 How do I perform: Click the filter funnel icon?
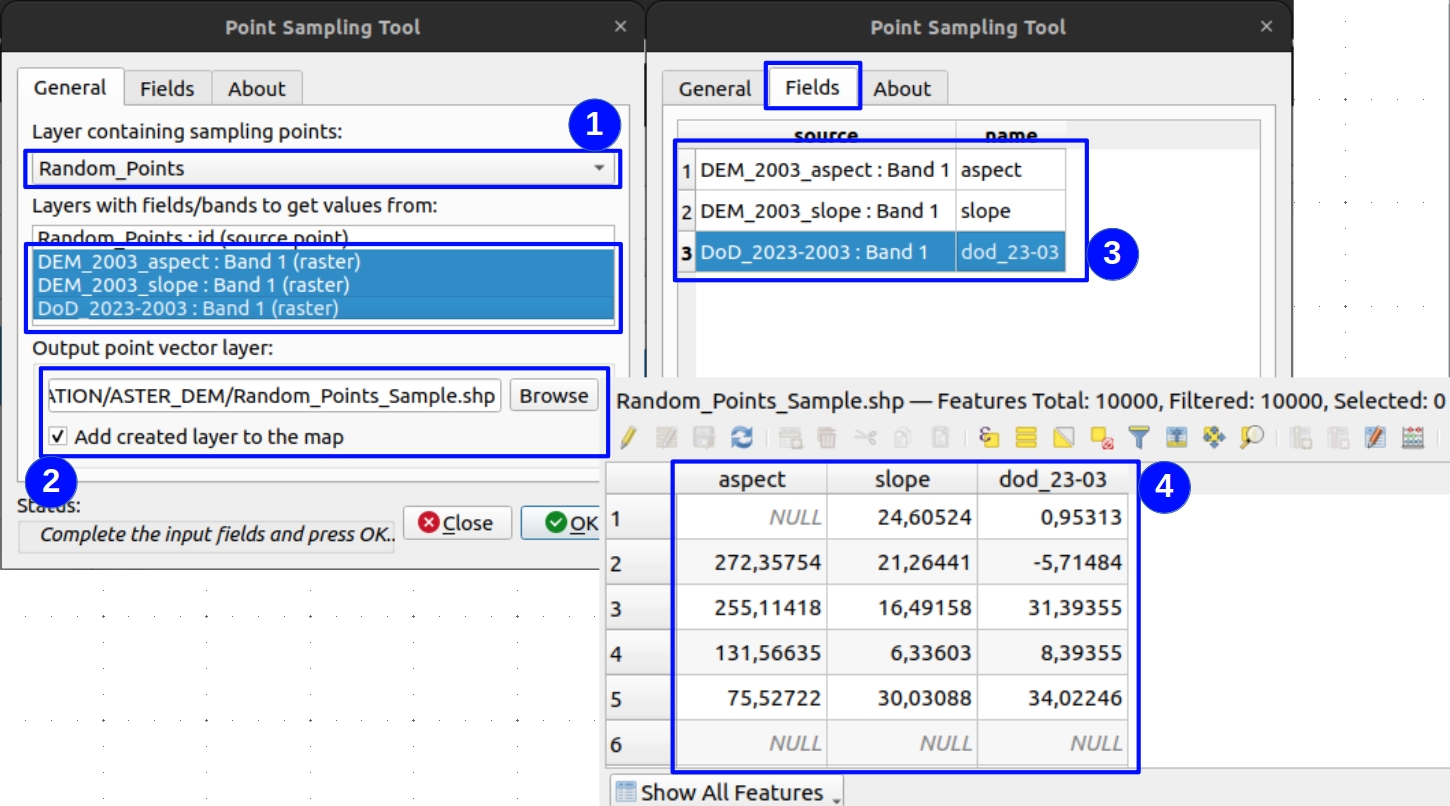pyautogui.click(x=1138, y=437)
